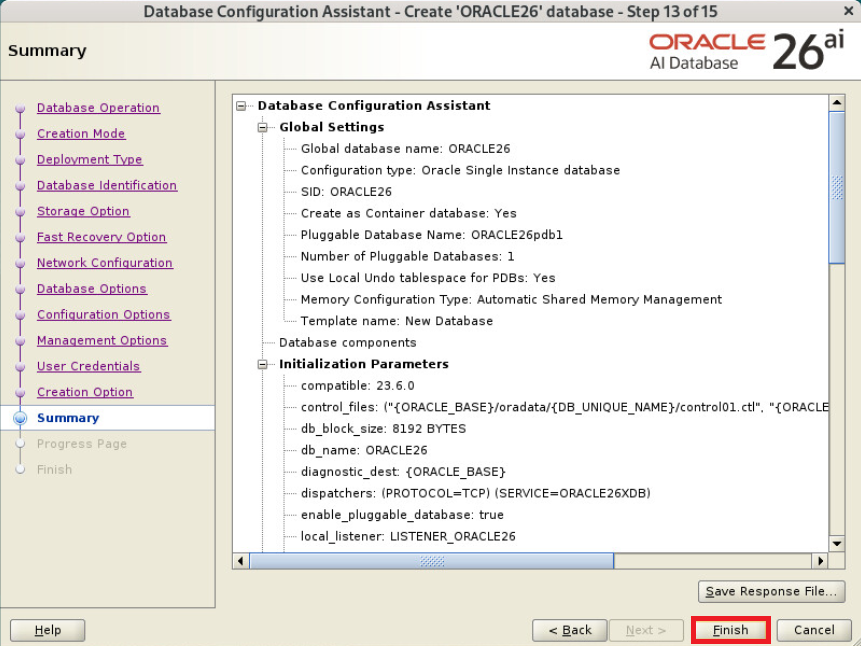
Task: Click the vertical scrollbar up arrow
Action: pos(836,103)
